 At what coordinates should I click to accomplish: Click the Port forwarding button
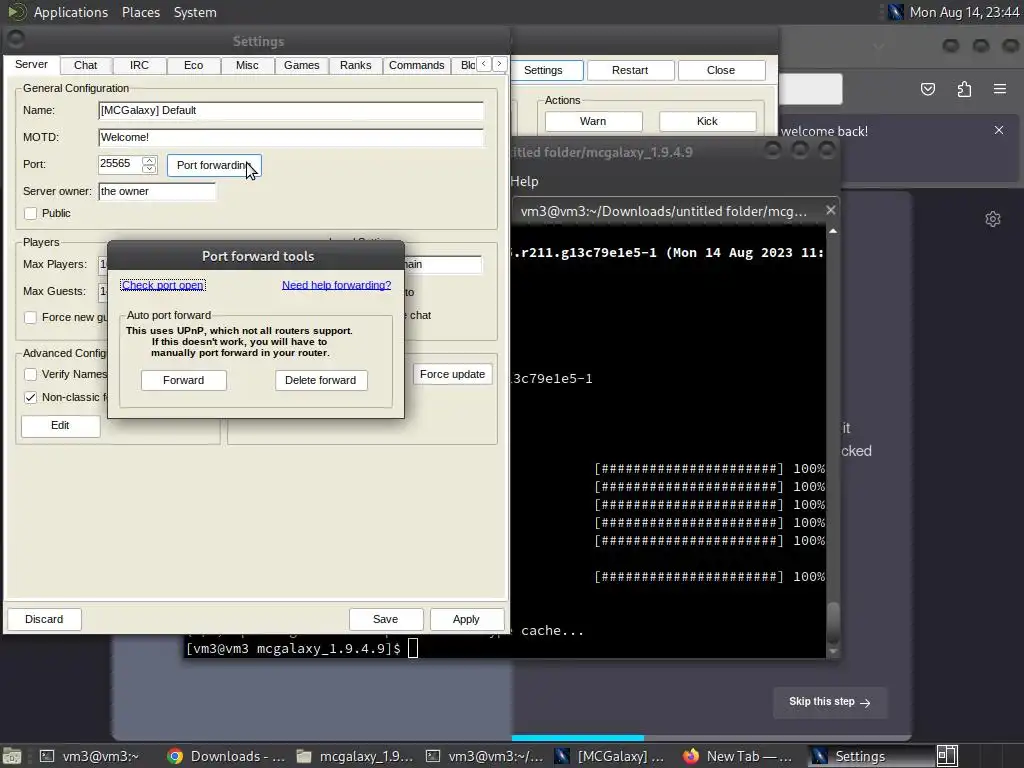(x=214, y=165)
